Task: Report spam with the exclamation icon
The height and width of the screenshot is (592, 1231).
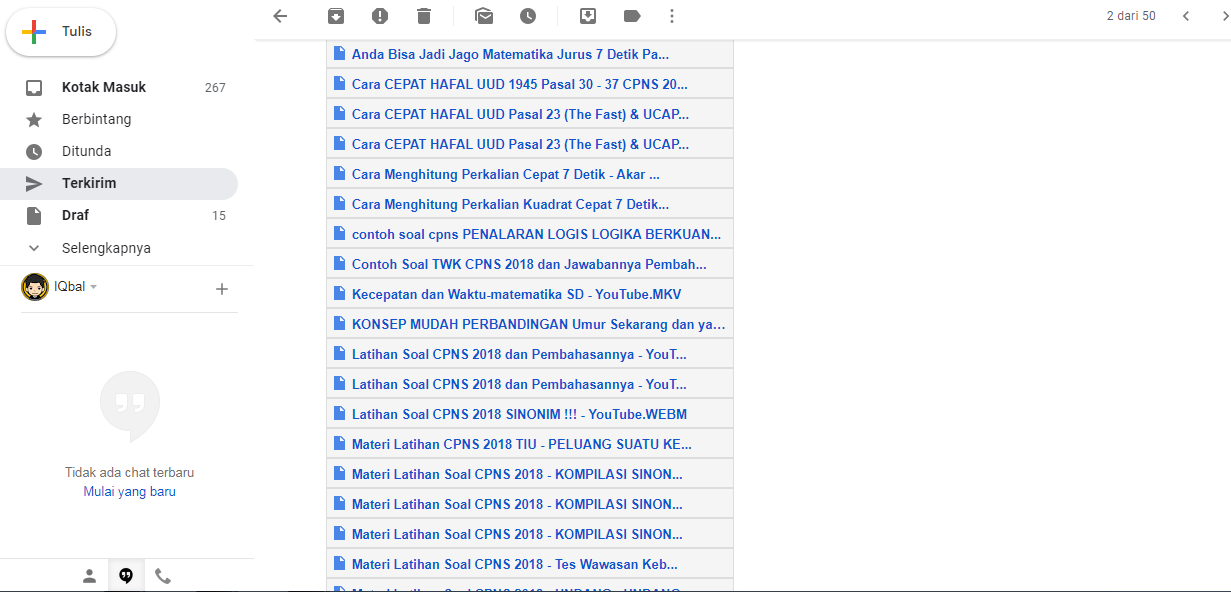Action: [380, 16]
